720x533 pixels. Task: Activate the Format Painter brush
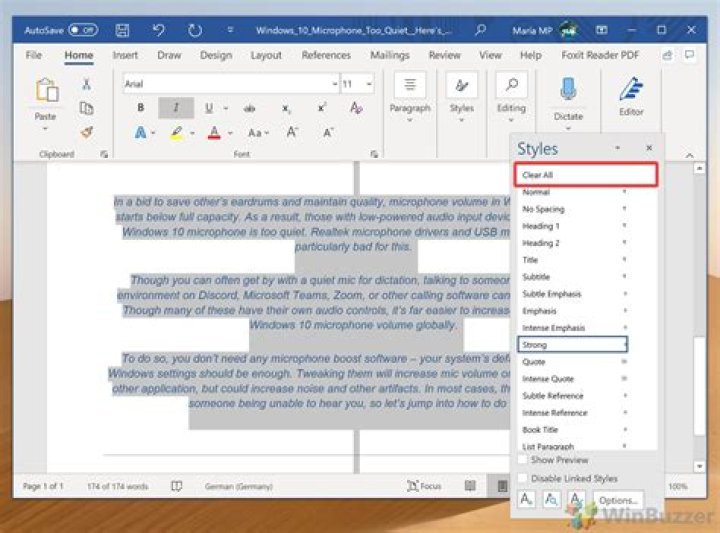click(x=86, y=132)
